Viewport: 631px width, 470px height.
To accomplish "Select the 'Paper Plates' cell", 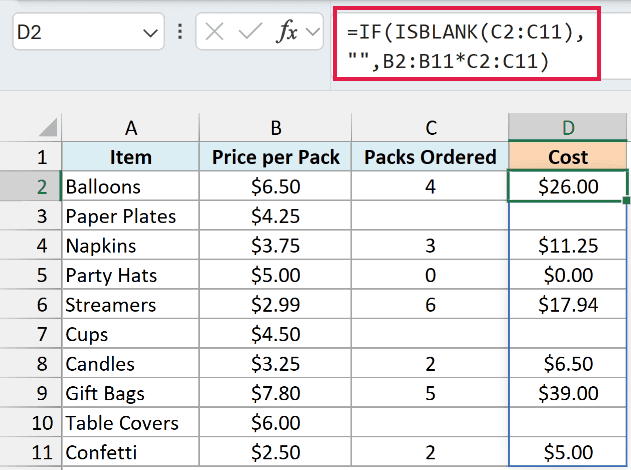I will click(x=130, y=216).
